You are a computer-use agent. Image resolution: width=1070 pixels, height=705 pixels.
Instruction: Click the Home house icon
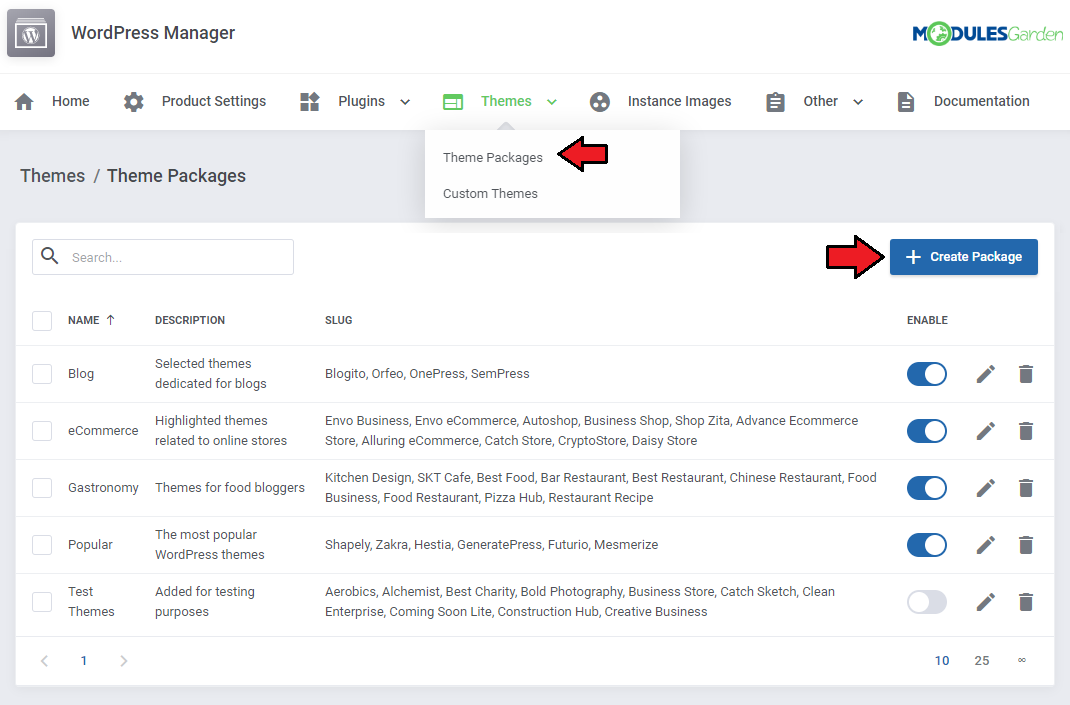(24, 102)
